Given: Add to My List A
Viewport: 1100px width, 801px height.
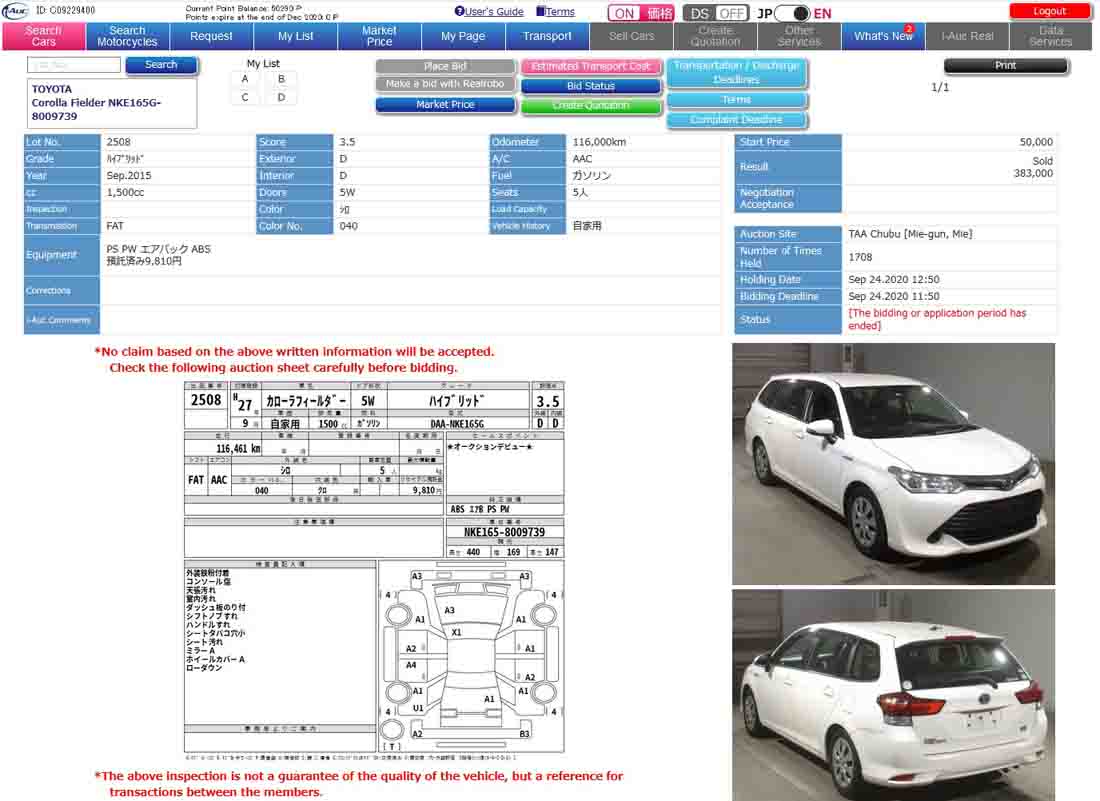Looking at the screenshot, I should 245,79.
